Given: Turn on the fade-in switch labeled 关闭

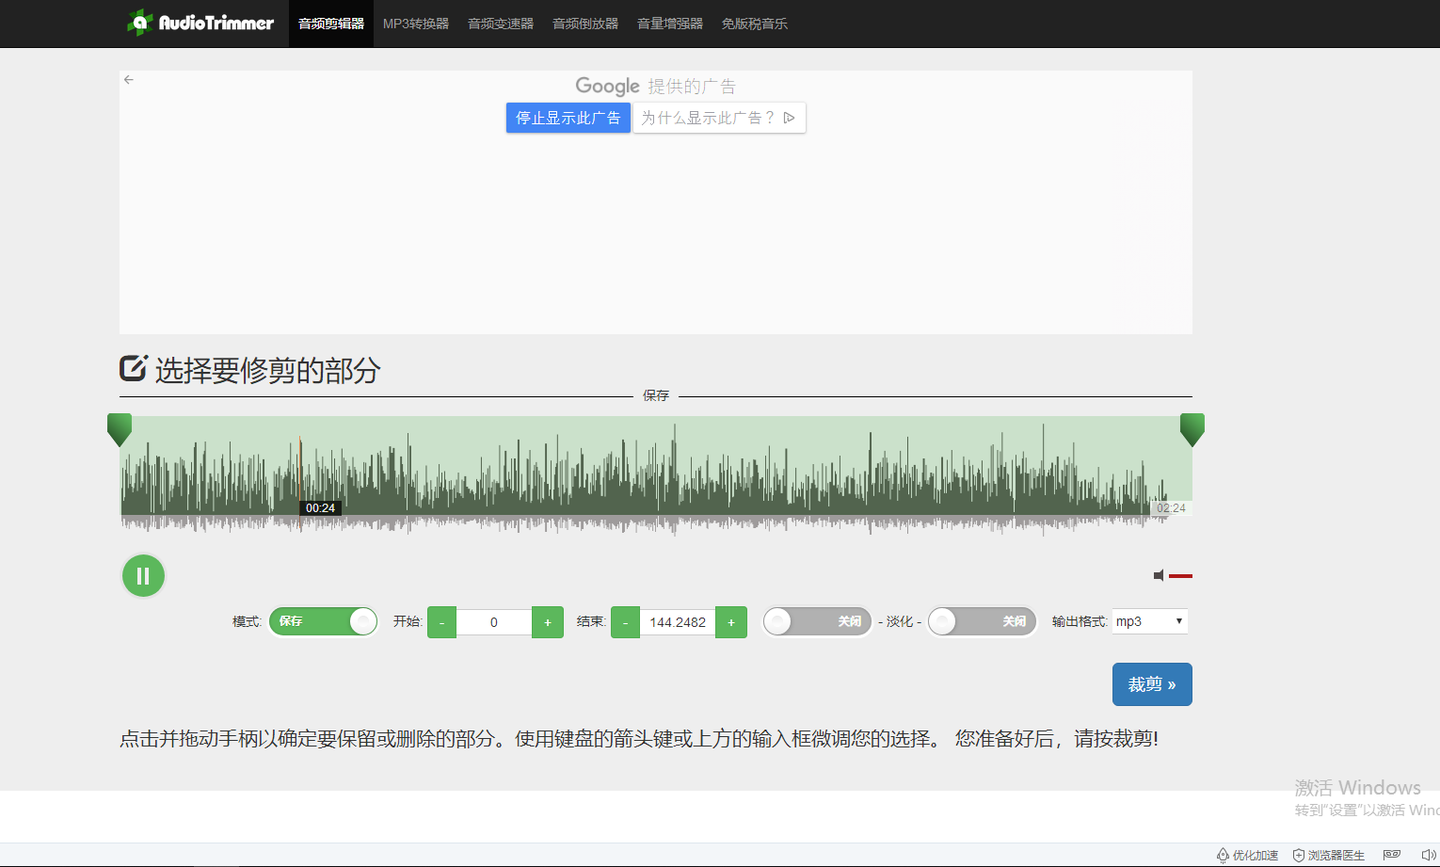Looking at the screenshot, I should click(x=816, y=621).
